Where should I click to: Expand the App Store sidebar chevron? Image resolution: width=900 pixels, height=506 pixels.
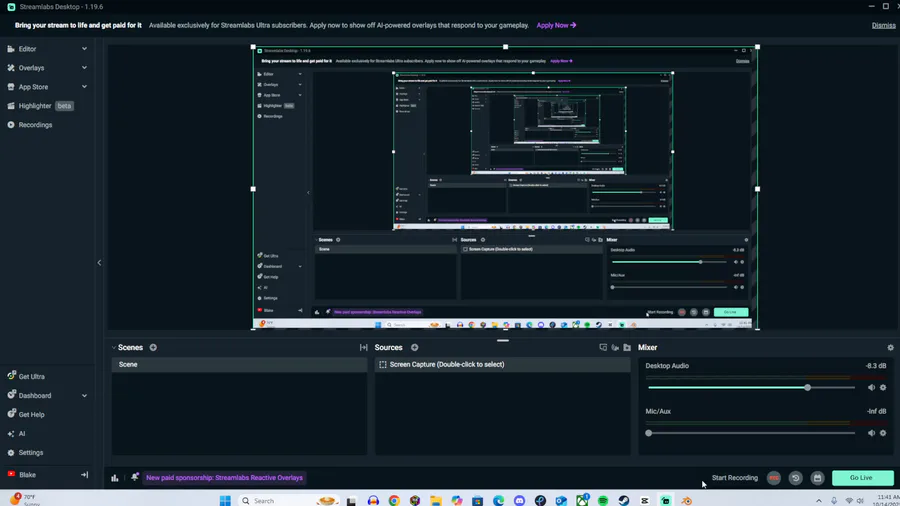(84, 87)
